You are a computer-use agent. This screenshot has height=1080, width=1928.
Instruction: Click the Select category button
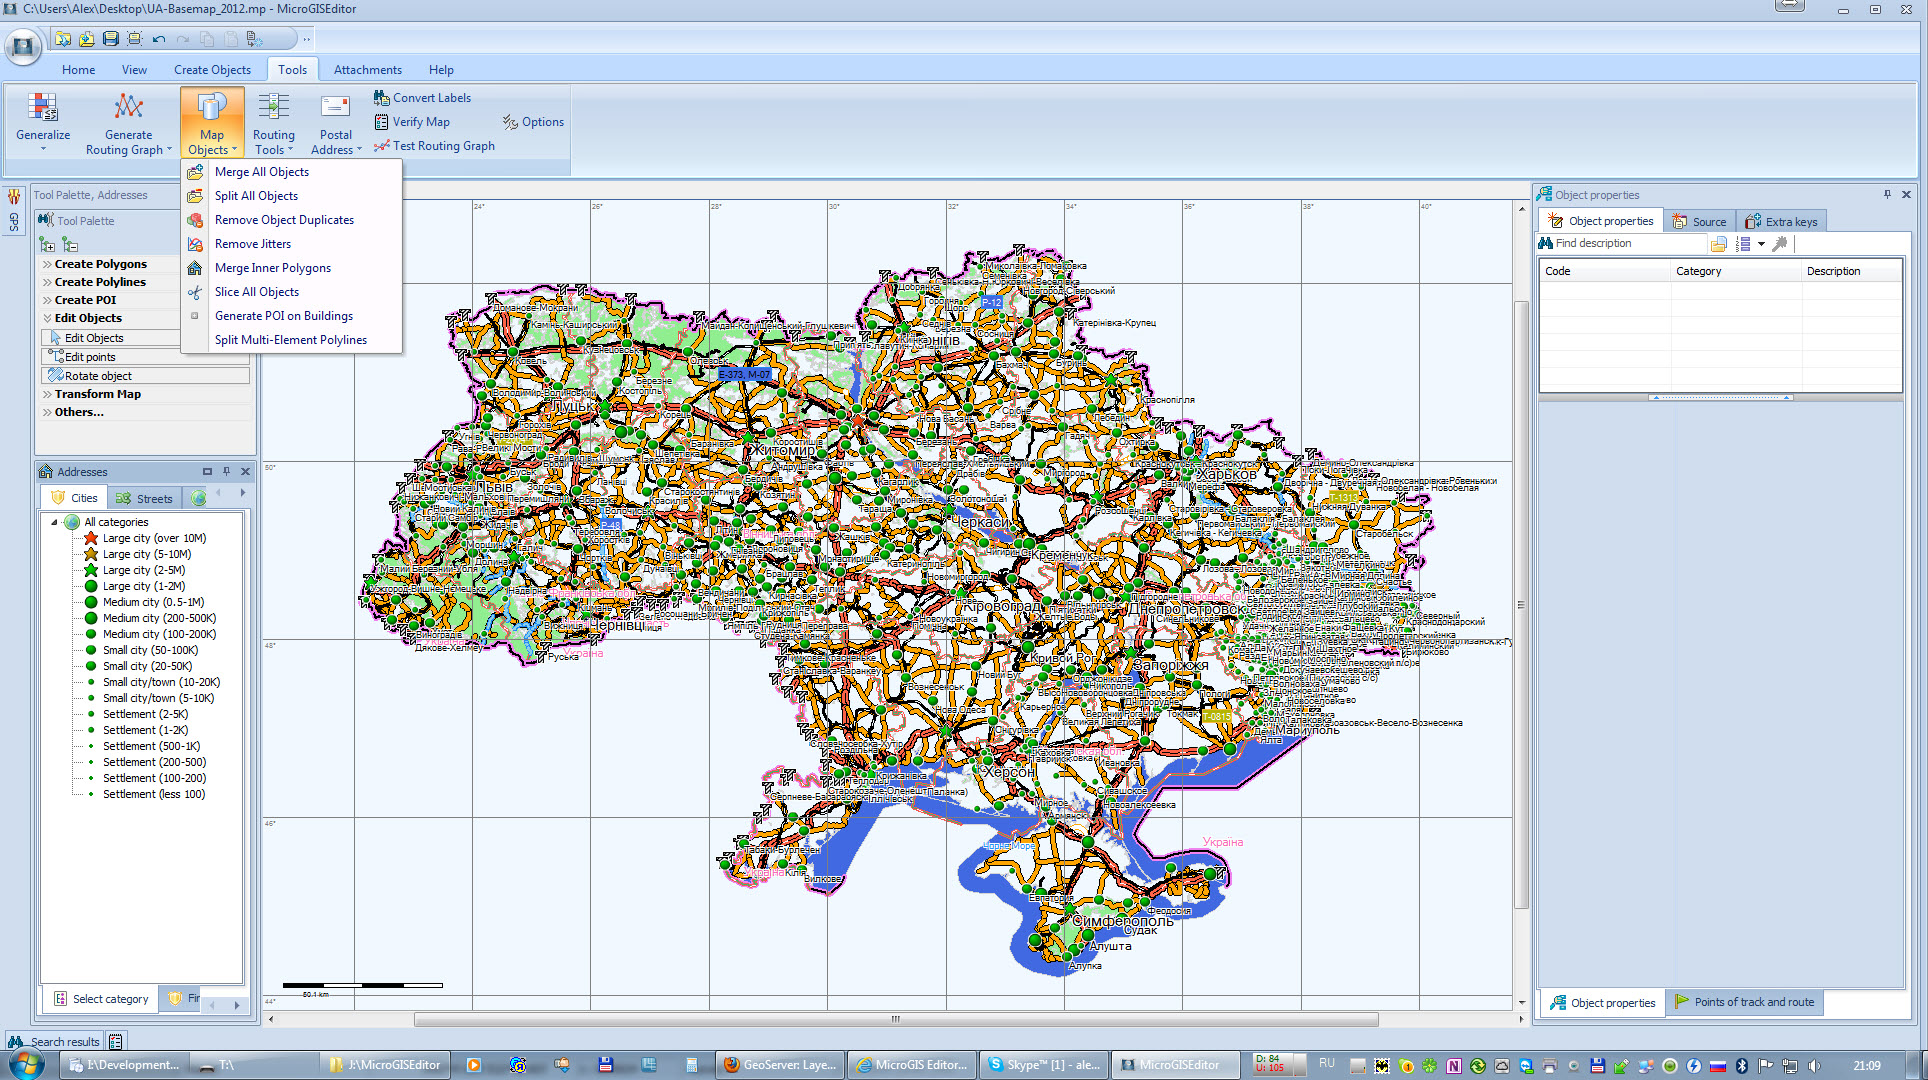pos(101,999)
